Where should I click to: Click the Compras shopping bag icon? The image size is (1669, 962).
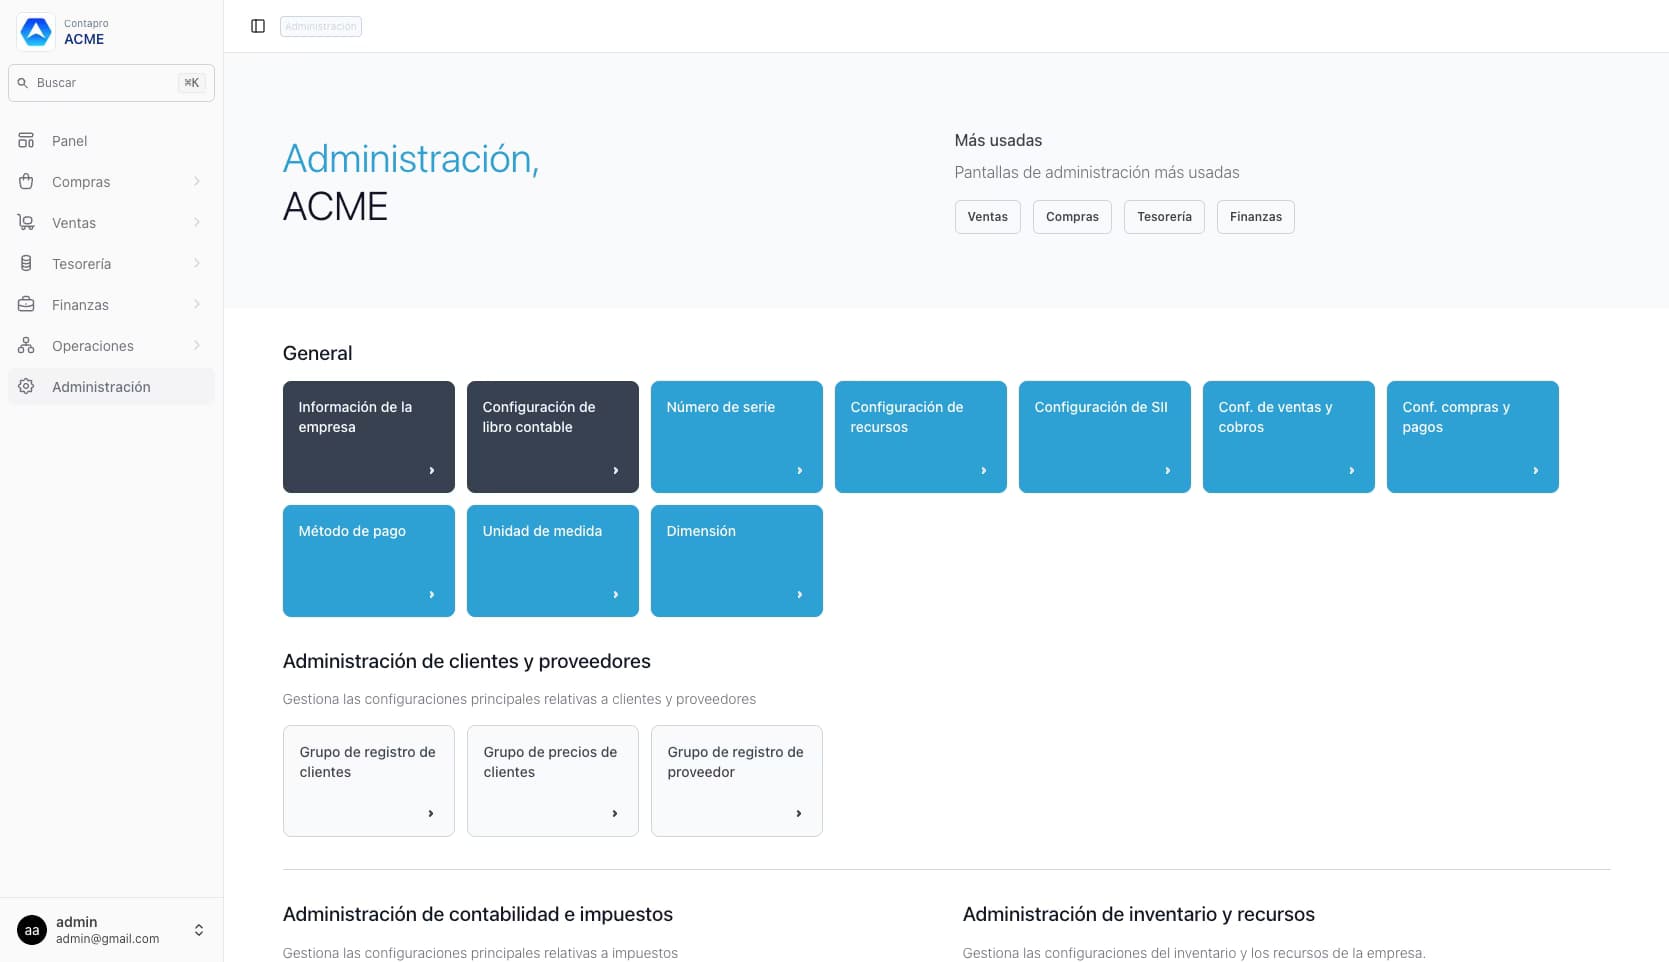[x=26, y=181]
